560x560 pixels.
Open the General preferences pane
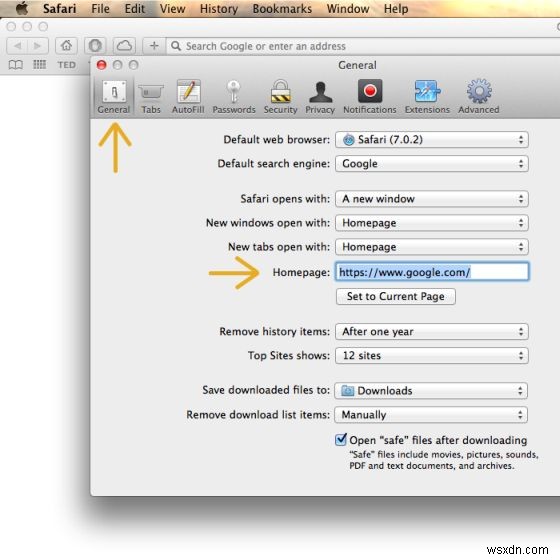click(114, 97)
